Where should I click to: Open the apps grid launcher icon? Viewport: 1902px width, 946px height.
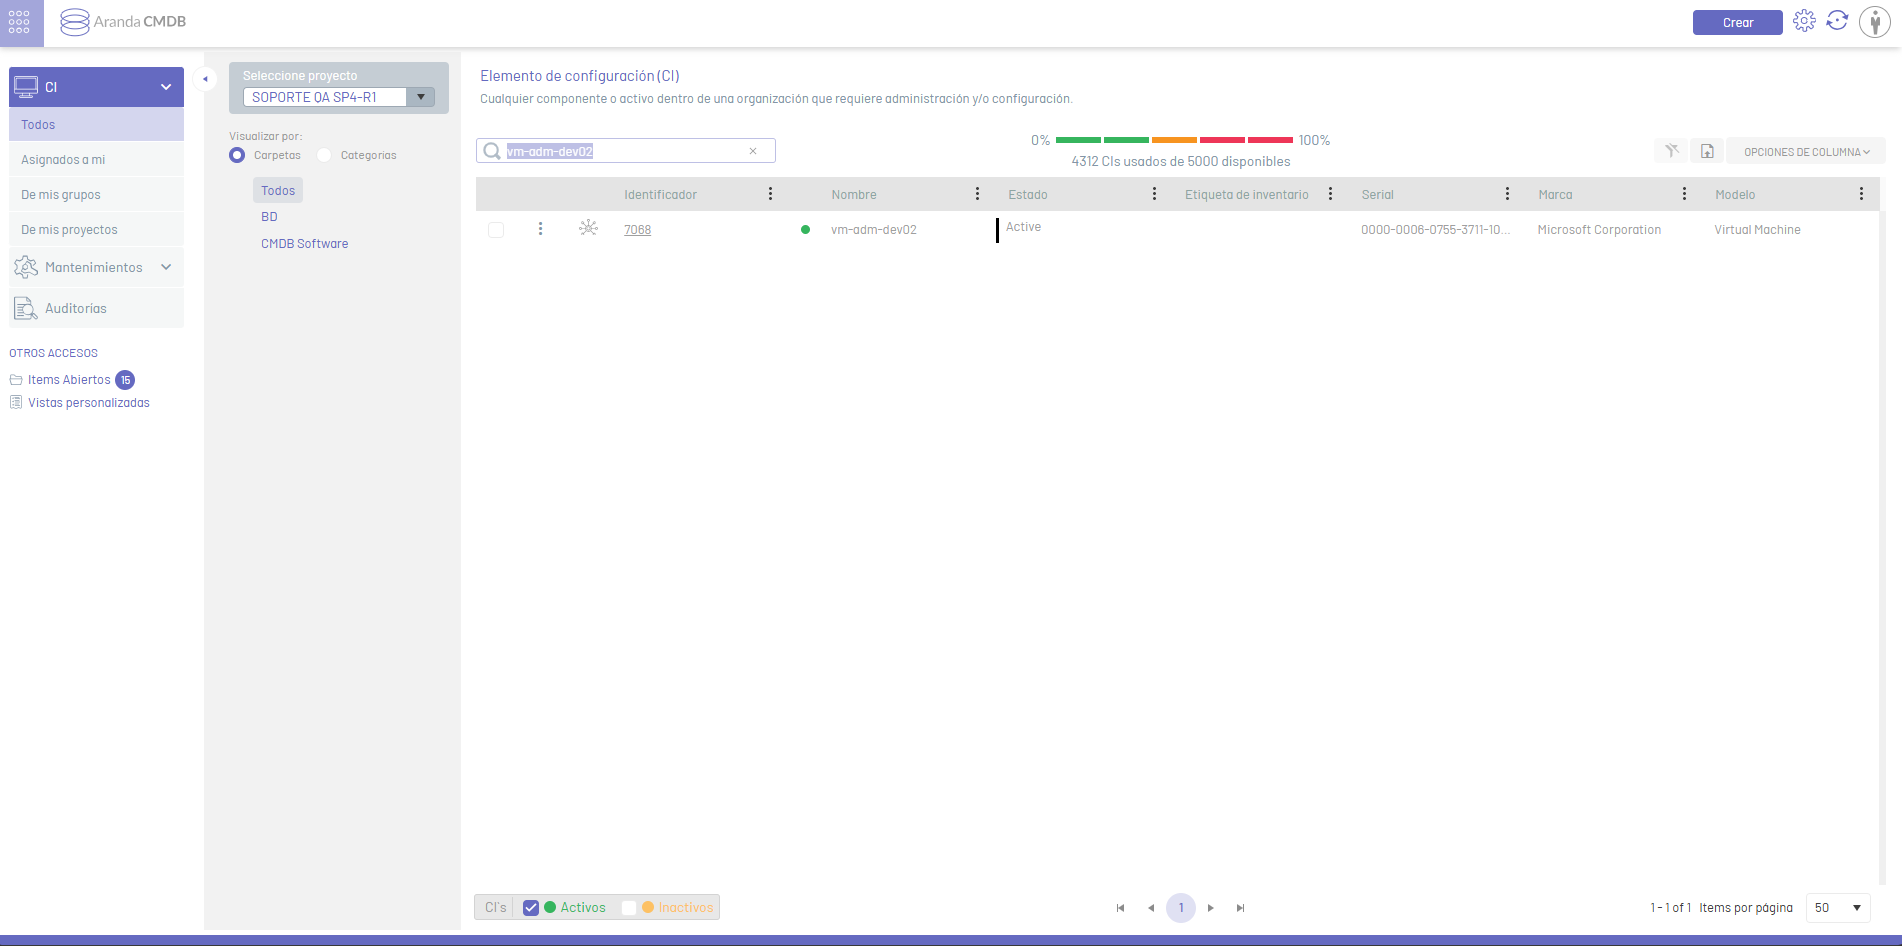coord(20,22)
